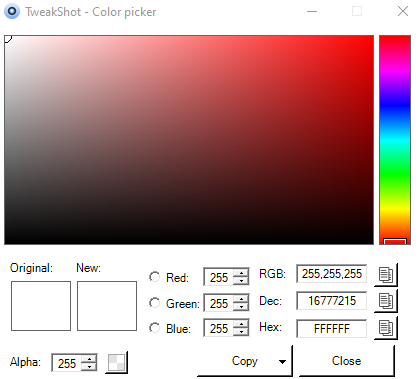Decrease the Alpha value with down arrow
418x379 pixels.
[x=89, y=367]
